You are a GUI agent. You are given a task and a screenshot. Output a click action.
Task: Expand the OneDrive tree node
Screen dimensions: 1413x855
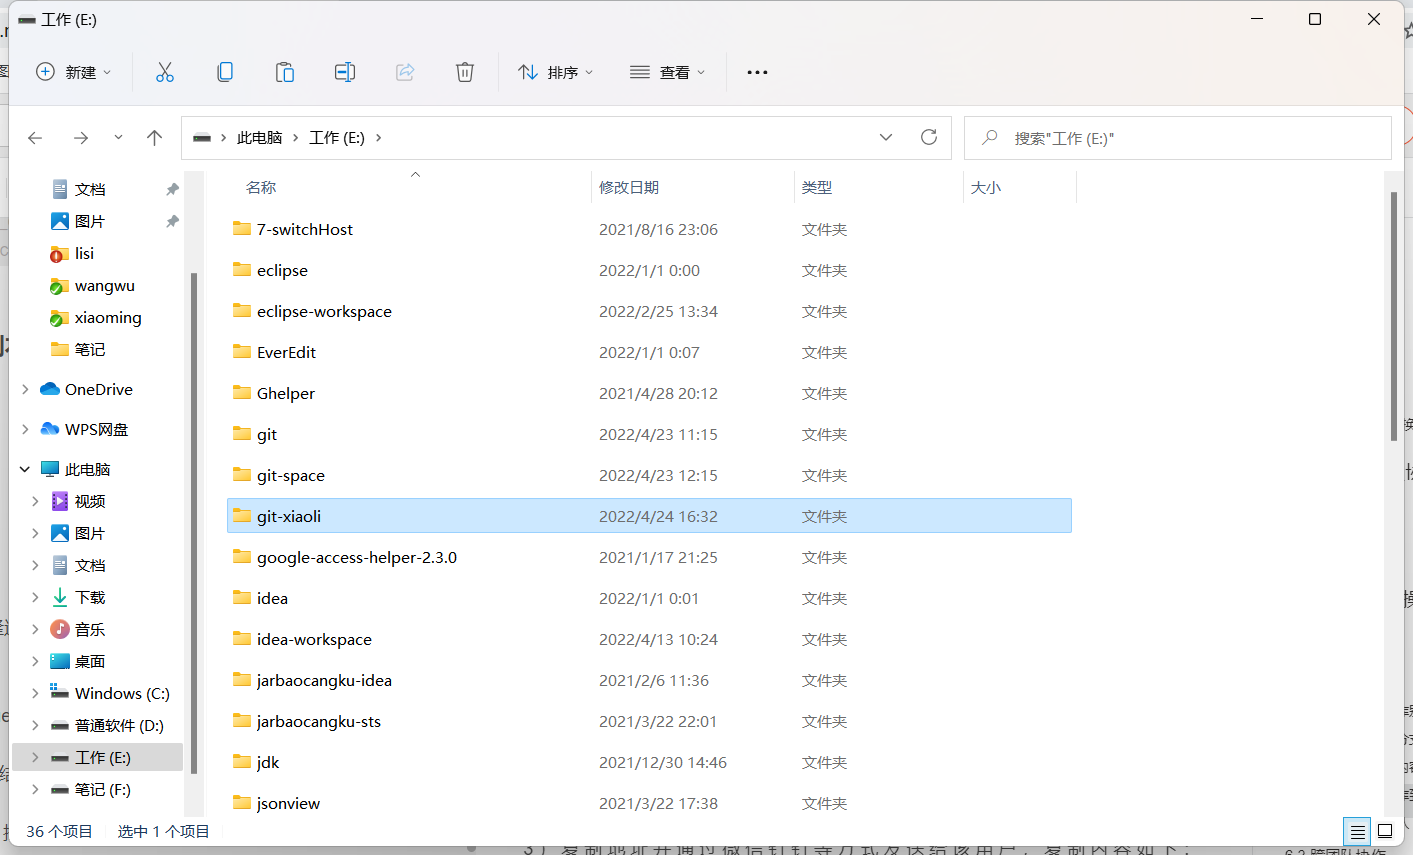[25, 389]
